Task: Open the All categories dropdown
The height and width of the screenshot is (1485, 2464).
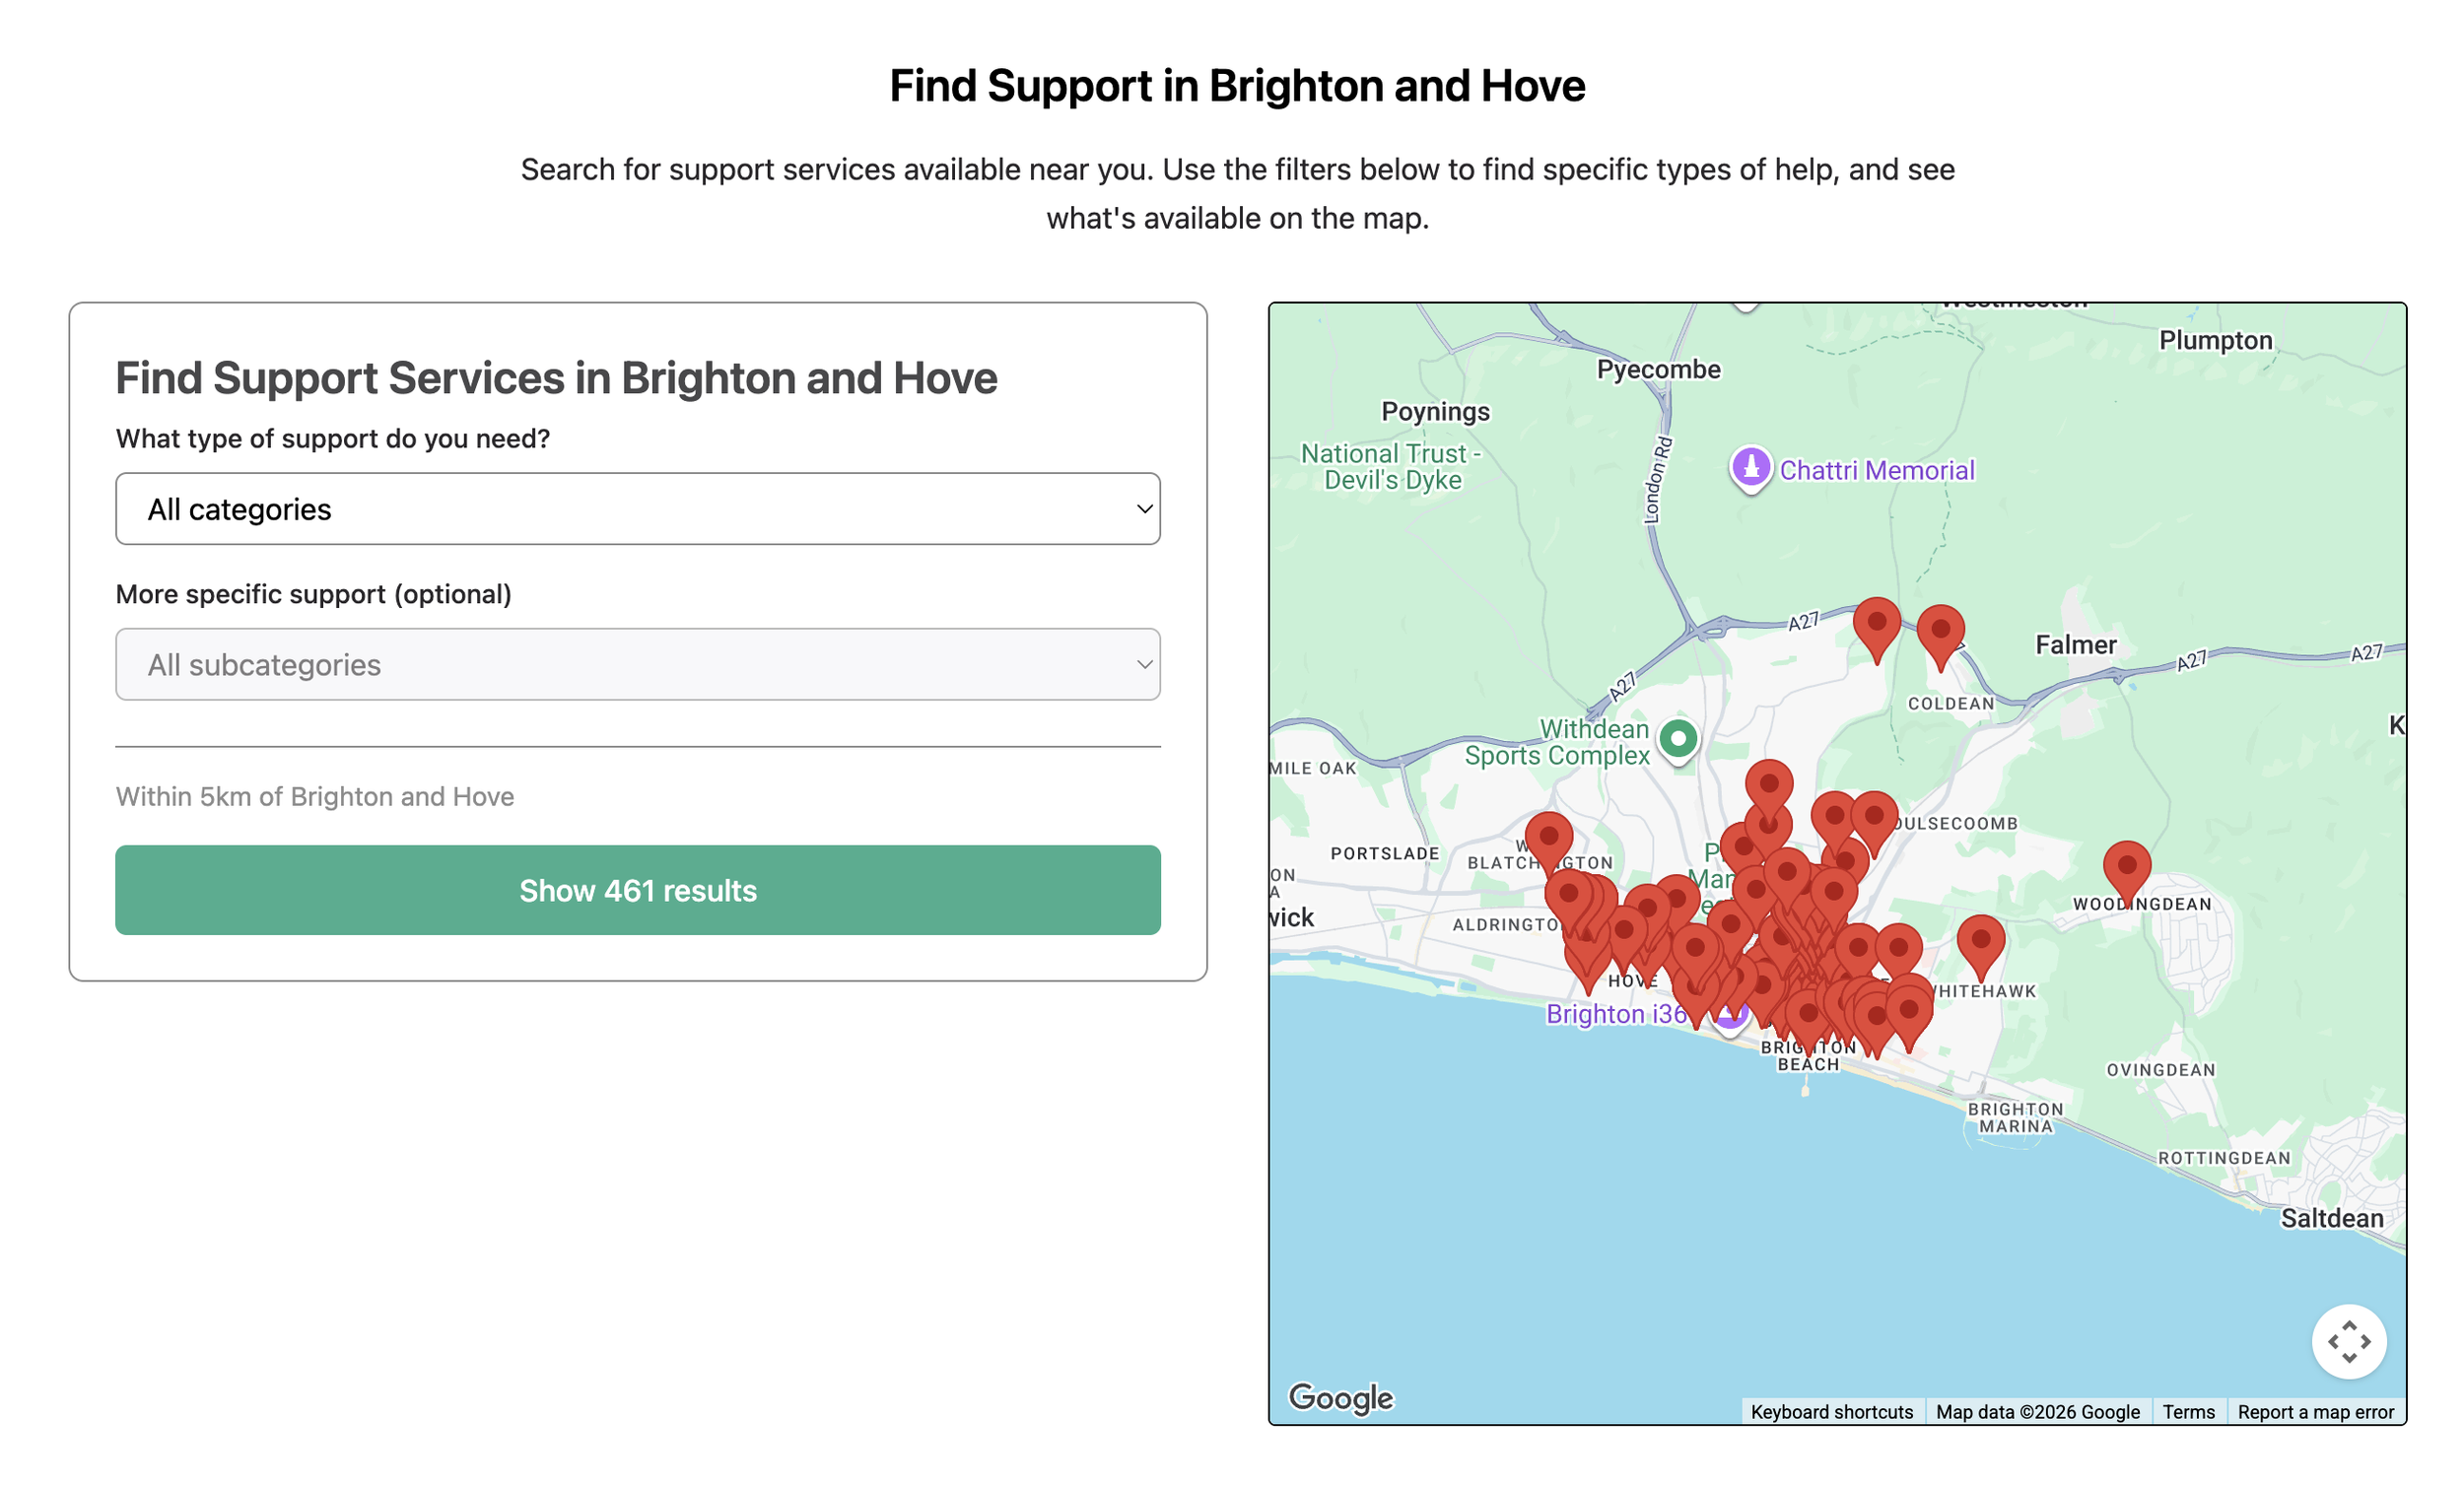Action: [637, 508]
